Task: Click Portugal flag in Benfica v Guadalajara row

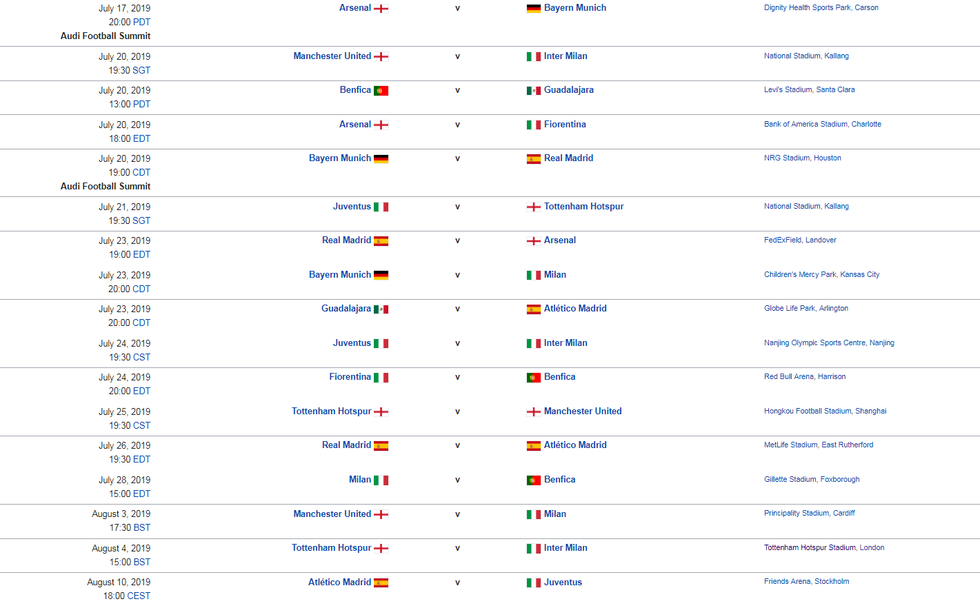Action: point(381,91)
